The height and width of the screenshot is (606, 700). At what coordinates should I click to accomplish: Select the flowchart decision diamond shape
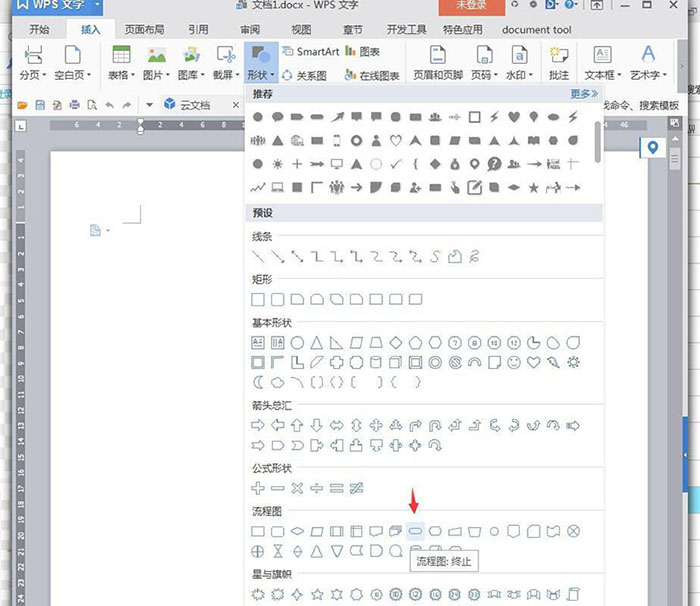pos(297,531)
